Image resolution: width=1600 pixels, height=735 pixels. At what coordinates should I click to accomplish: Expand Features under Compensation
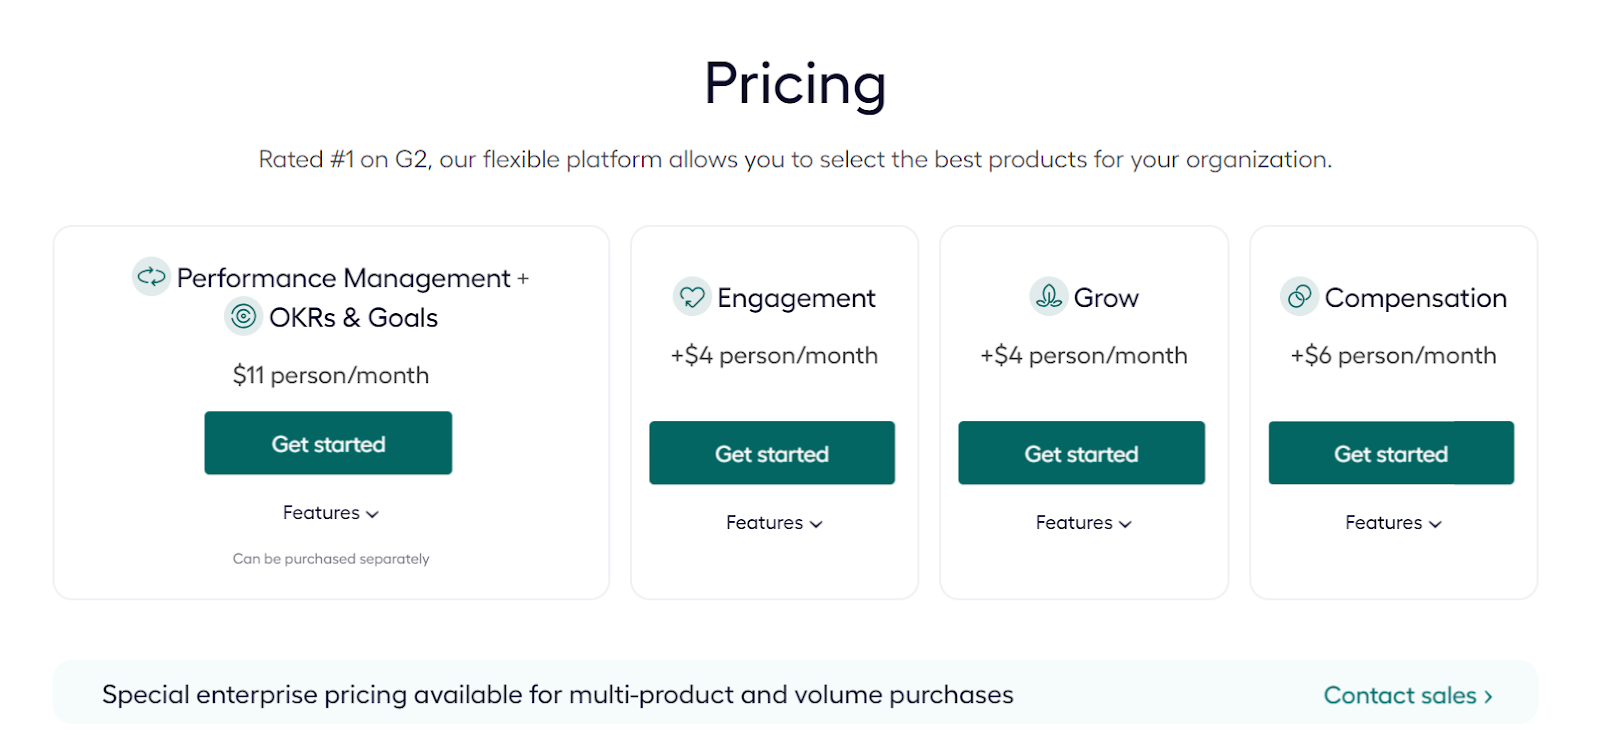(1392, 523)
